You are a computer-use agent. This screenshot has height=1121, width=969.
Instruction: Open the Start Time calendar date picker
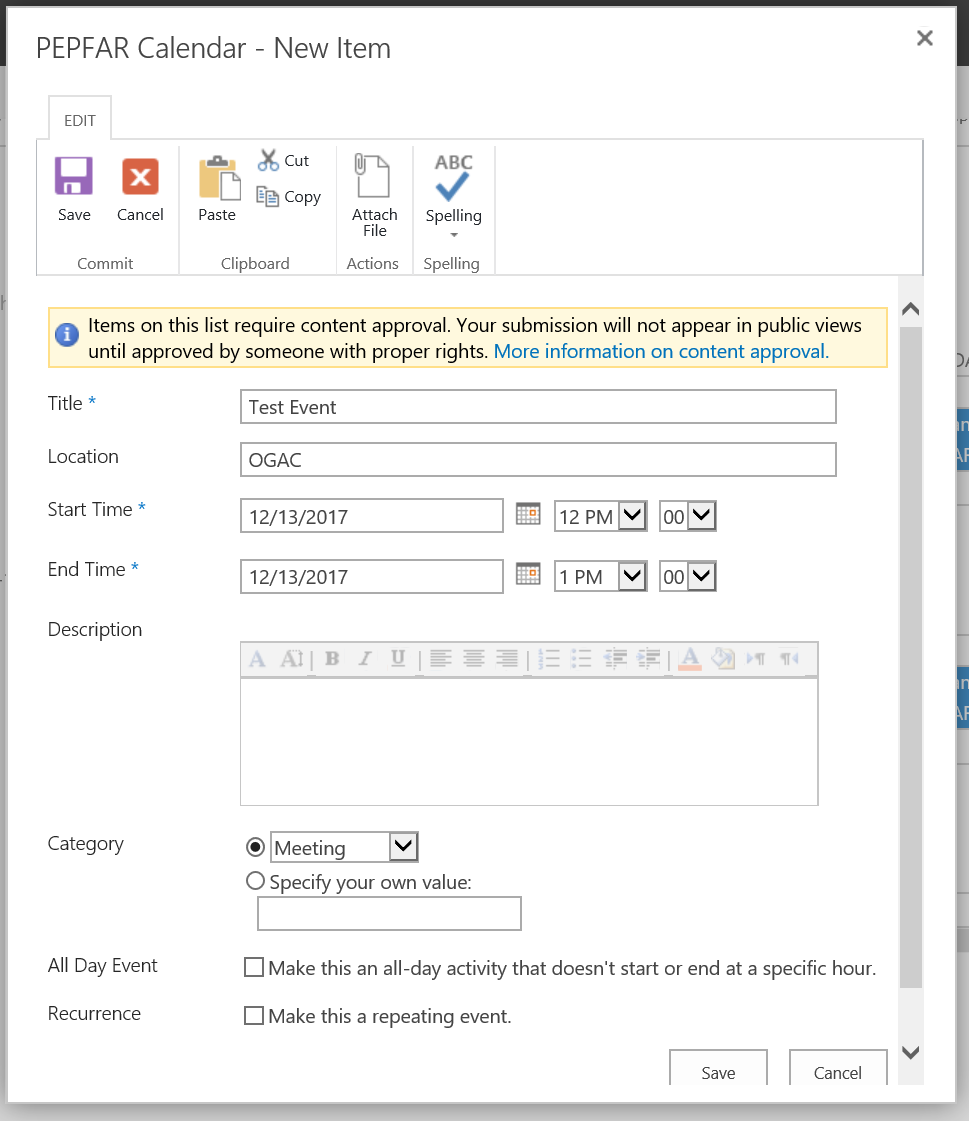click(x=528, y=514)
